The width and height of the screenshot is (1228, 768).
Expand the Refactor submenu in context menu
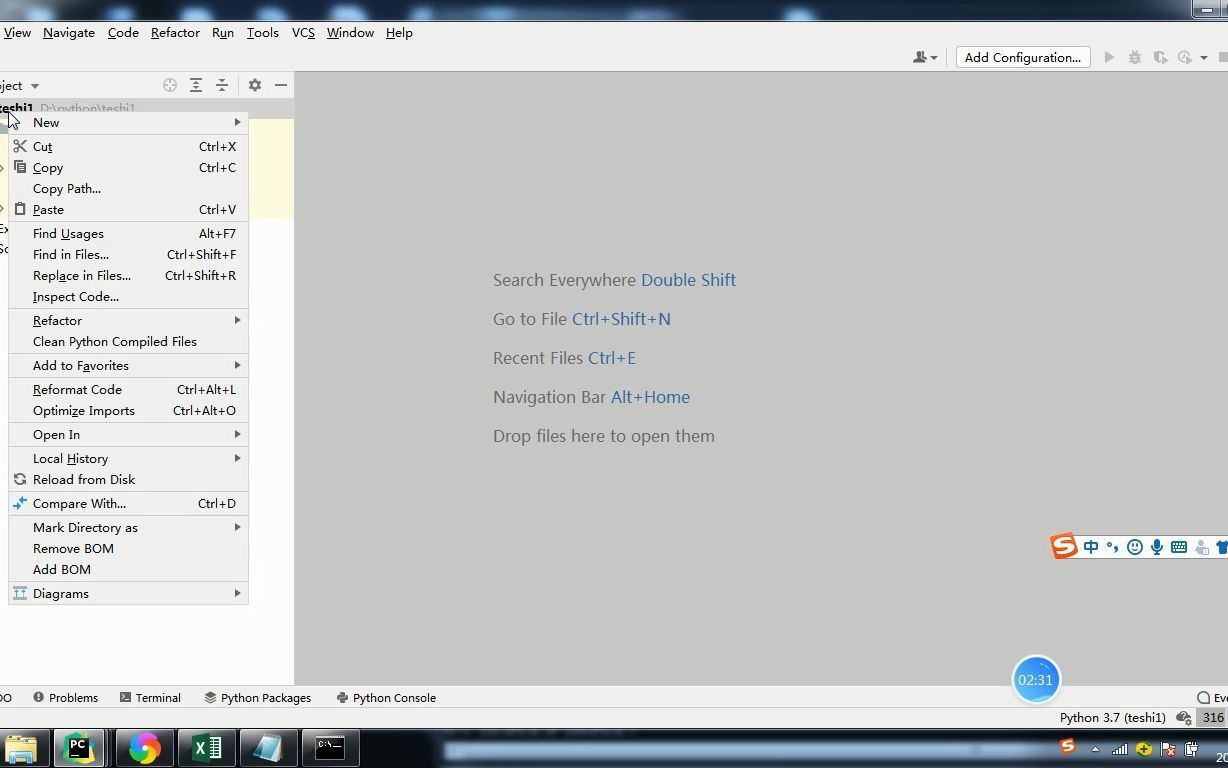(129, 320)
